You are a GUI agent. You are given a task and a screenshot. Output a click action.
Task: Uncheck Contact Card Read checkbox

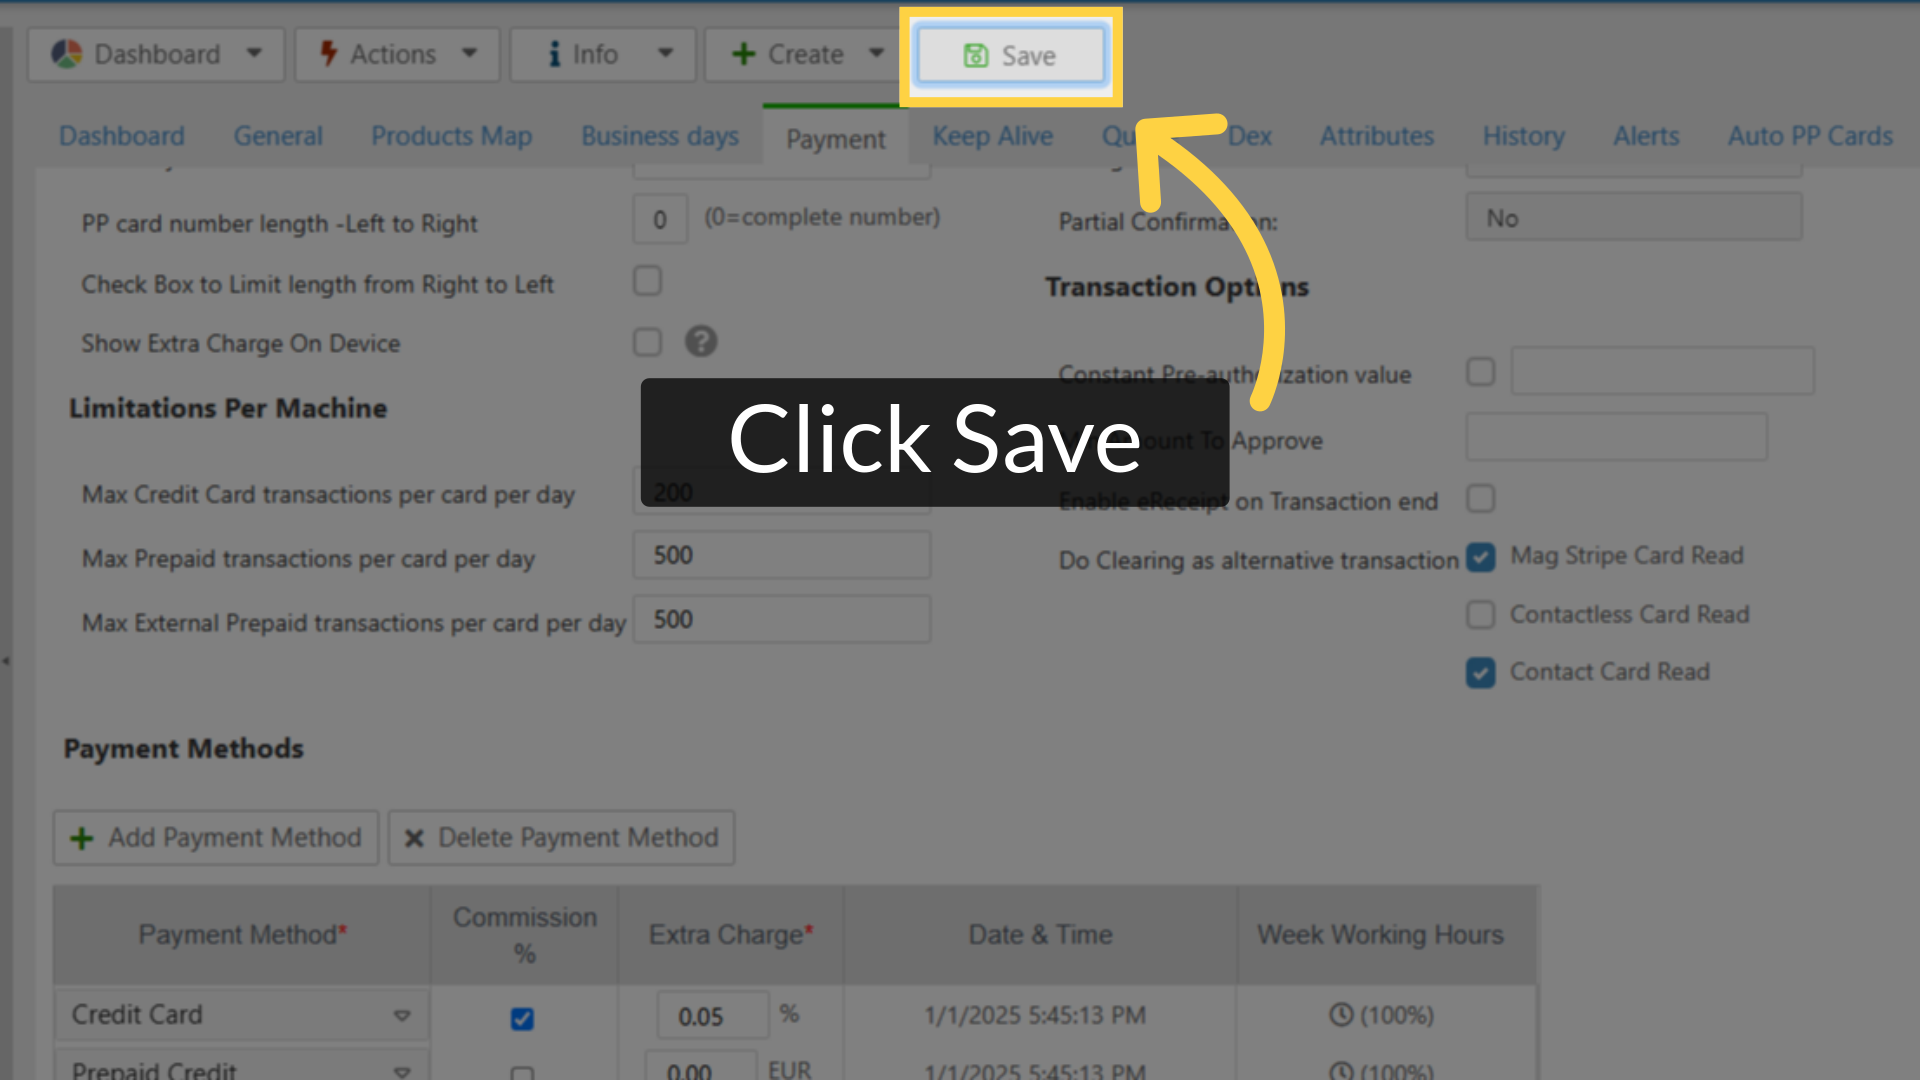(1481, 673)
